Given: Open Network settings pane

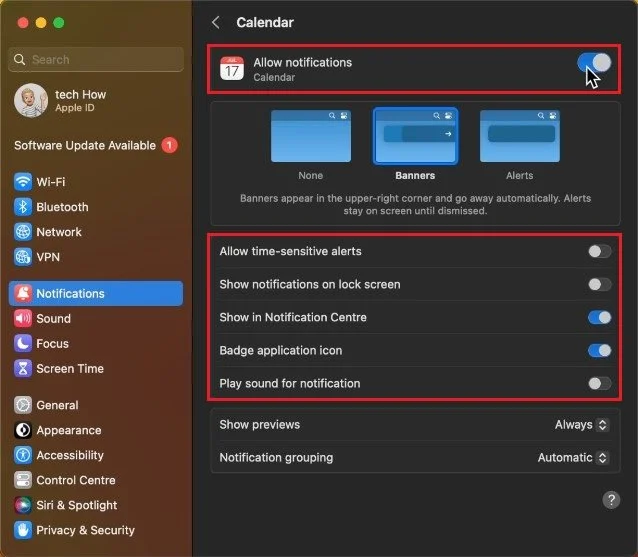Looking at the screenshot, I should 96,232.
